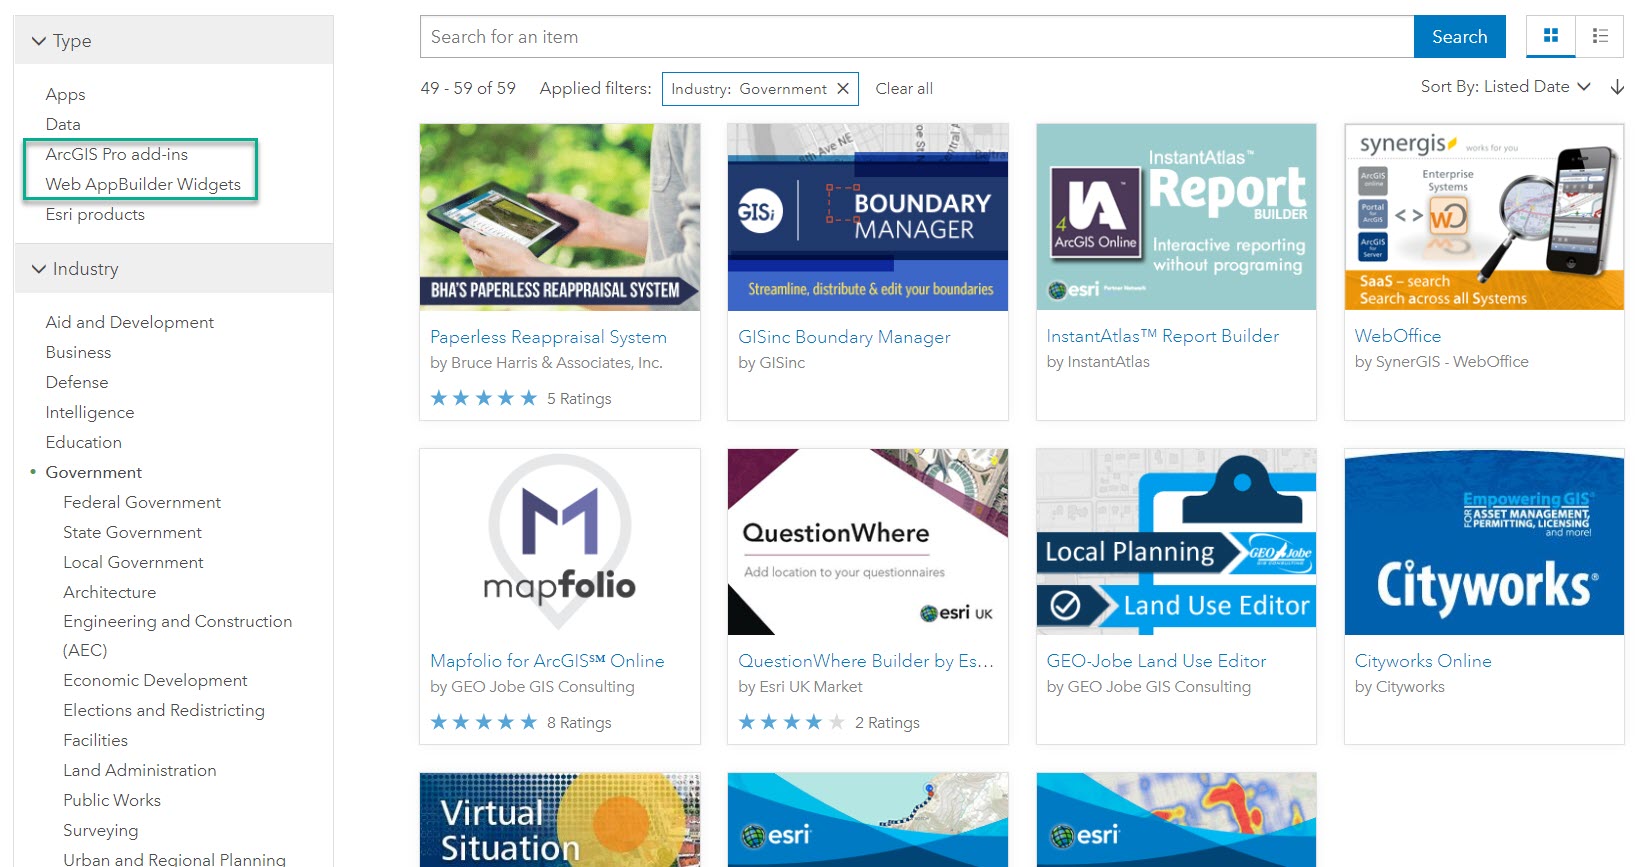Switch to grid view icon
The width and height of the screenshot is (1638, 867).
point(1551,36)
